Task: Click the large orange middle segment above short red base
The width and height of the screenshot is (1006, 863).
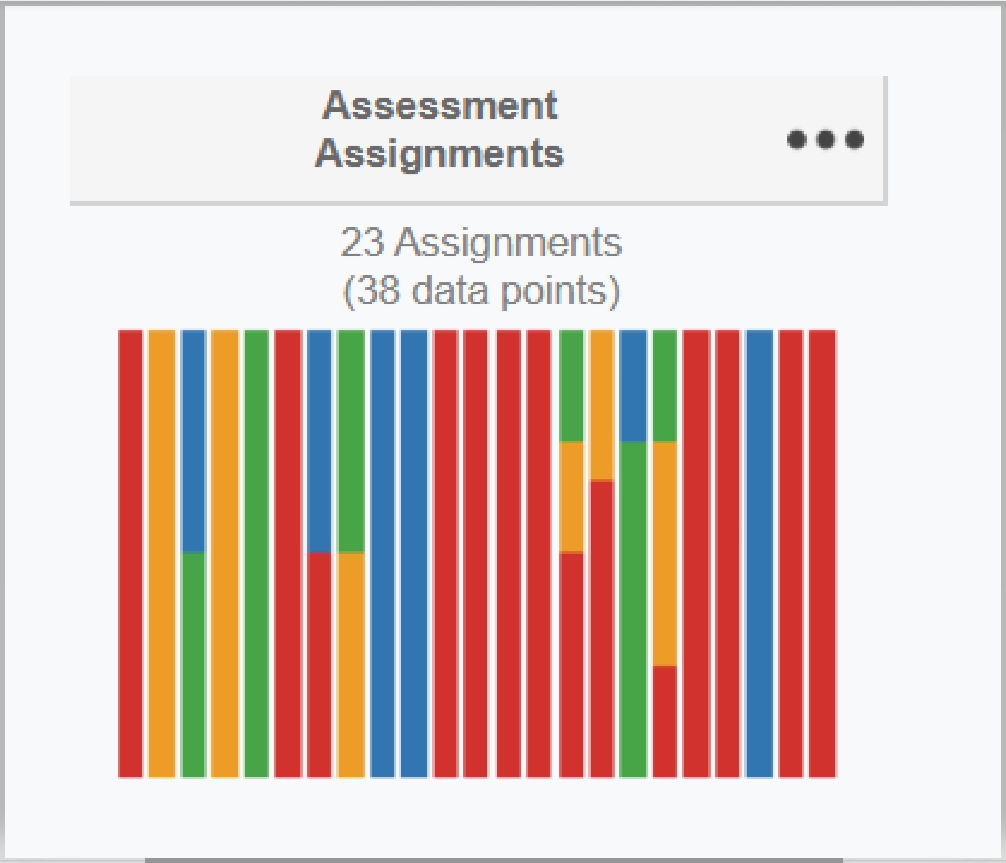Action: [x=664, y=553]
